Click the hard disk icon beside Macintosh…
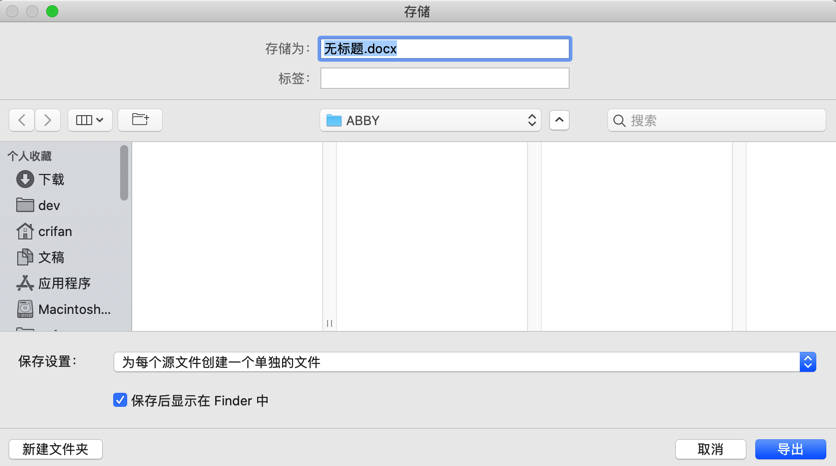The width and height of the screenshot is (836, 466). tap(25, 309)
